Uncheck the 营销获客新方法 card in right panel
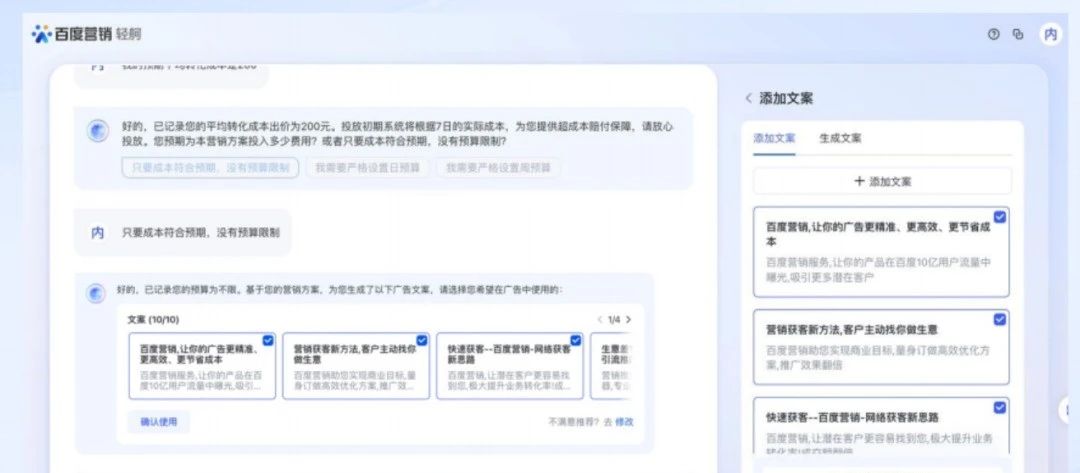 point(999,319)
